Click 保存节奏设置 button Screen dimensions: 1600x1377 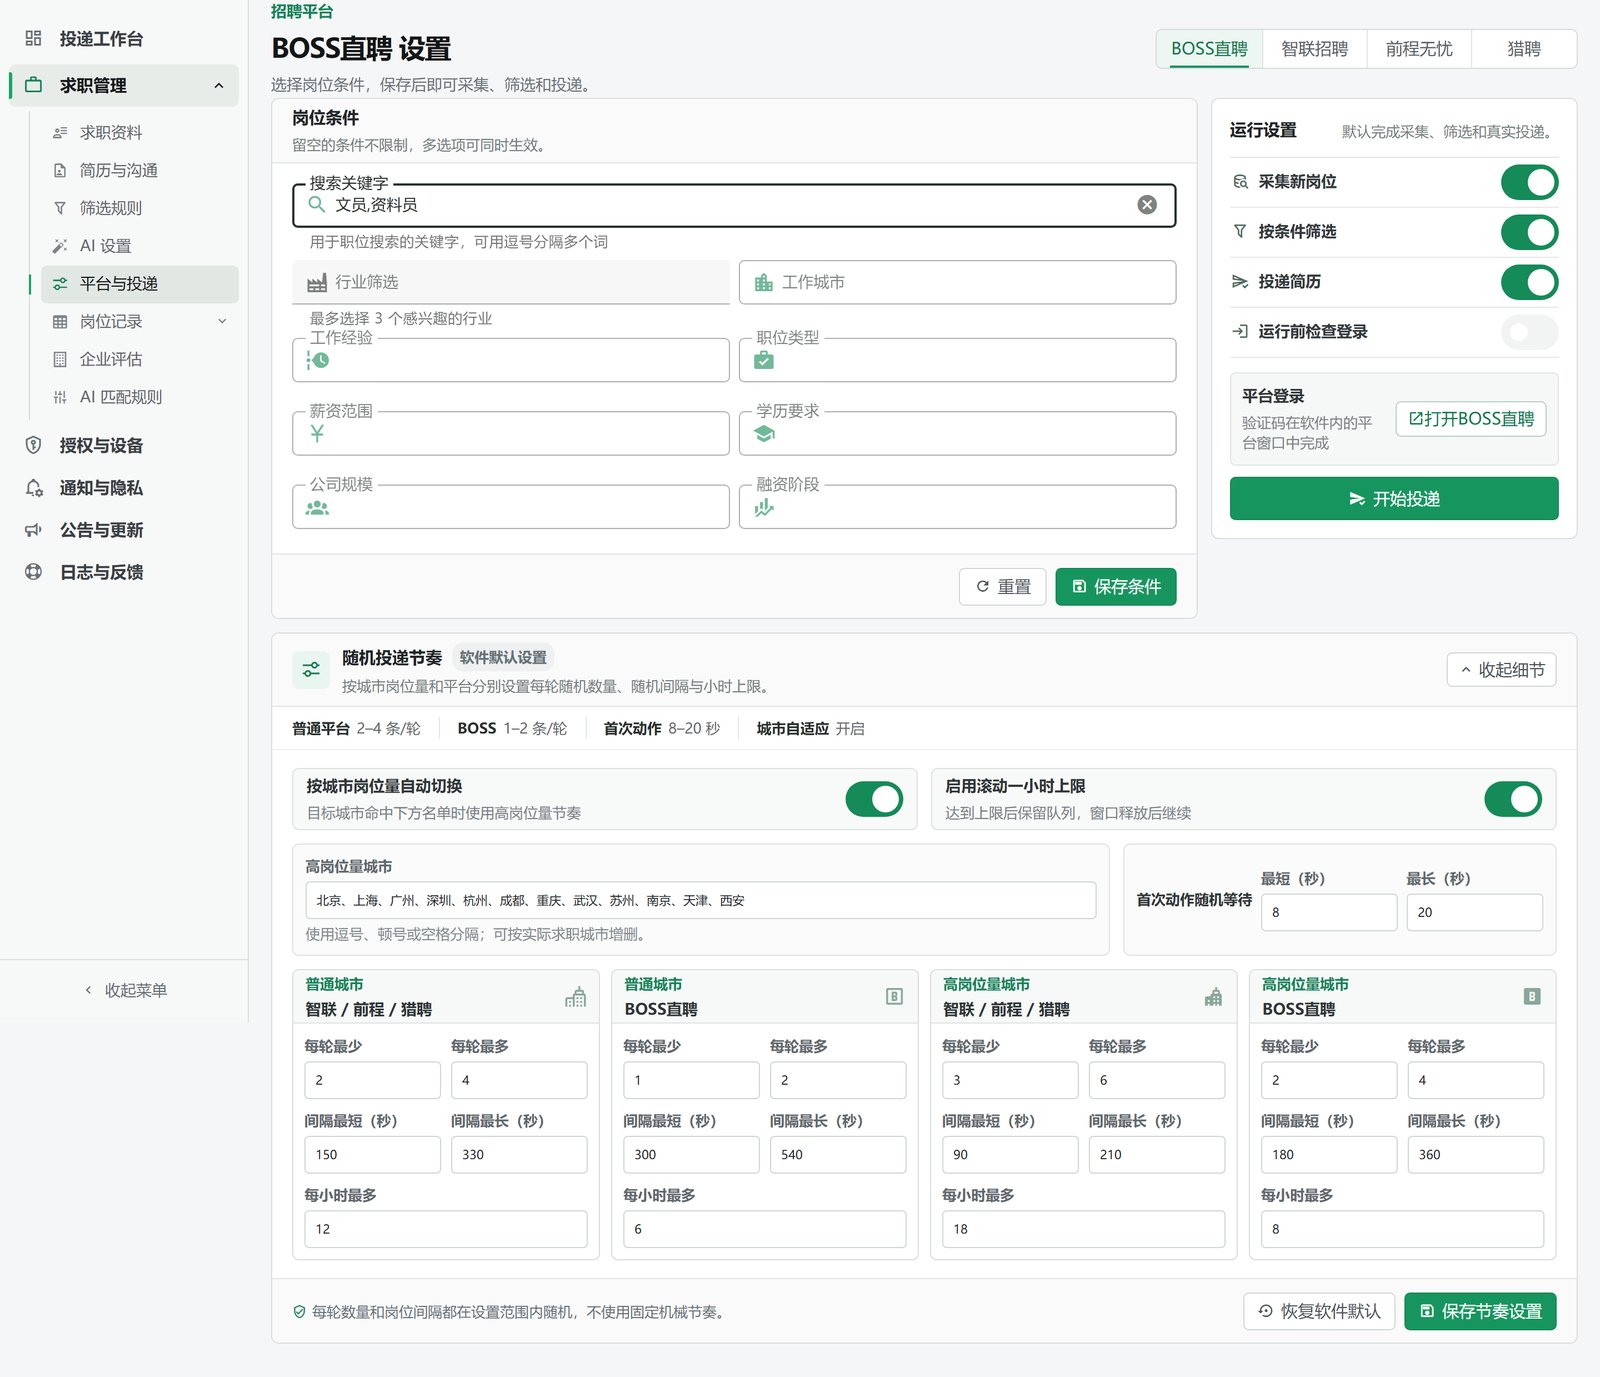[1480, 1312]
